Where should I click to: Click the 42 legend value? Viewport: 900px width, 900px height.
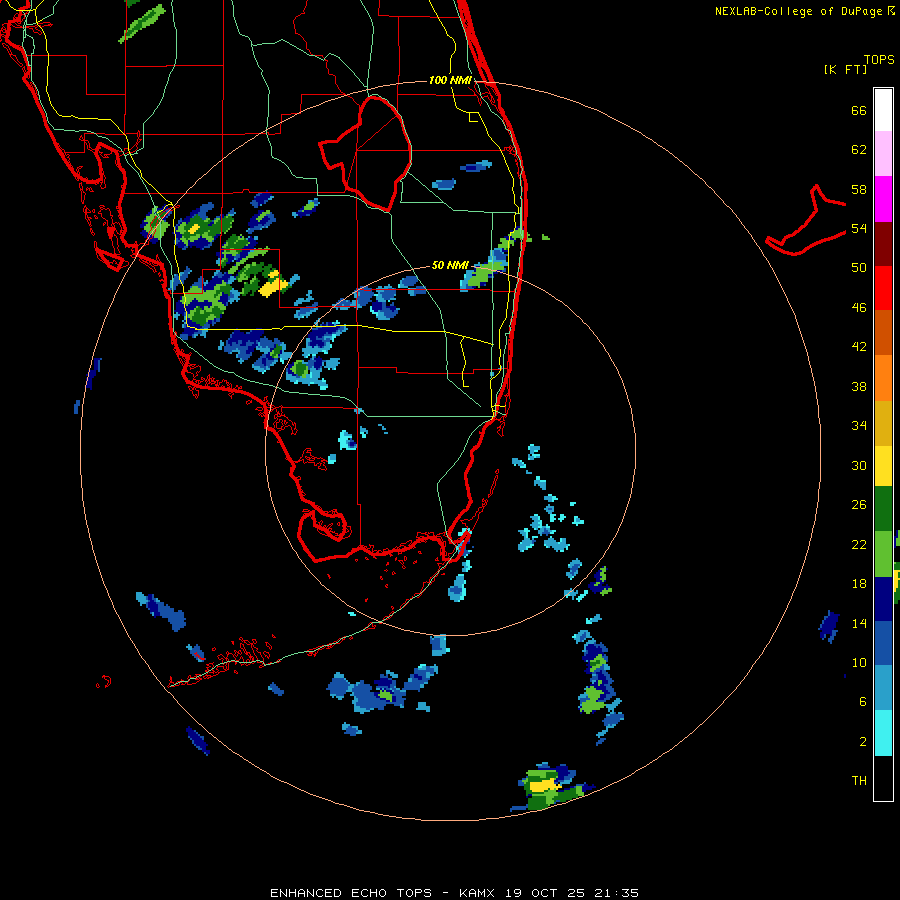859,347
